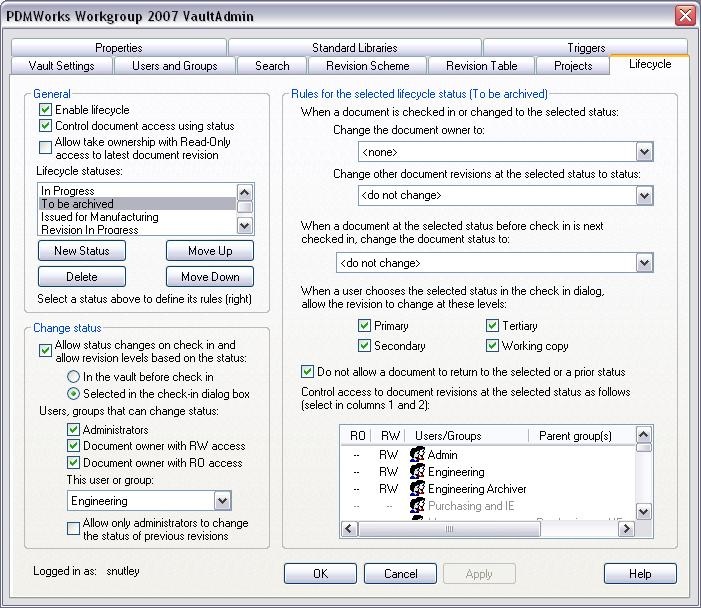Select the Lifecycle tab
Viewport: 701px width, 608px height.
coord(650,64)
